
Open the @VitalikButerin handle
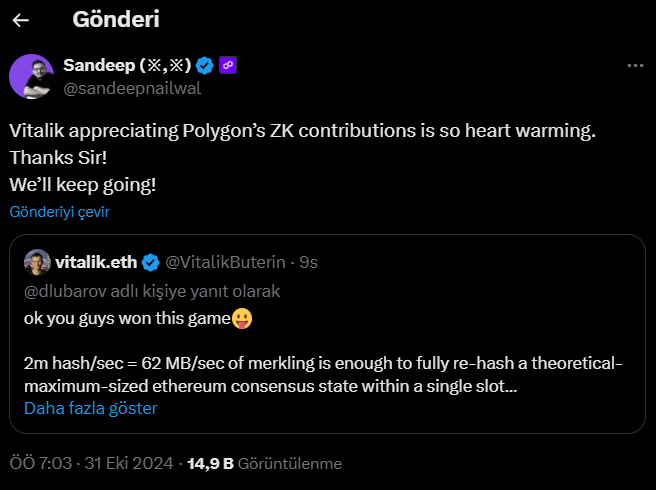[226, 263]
